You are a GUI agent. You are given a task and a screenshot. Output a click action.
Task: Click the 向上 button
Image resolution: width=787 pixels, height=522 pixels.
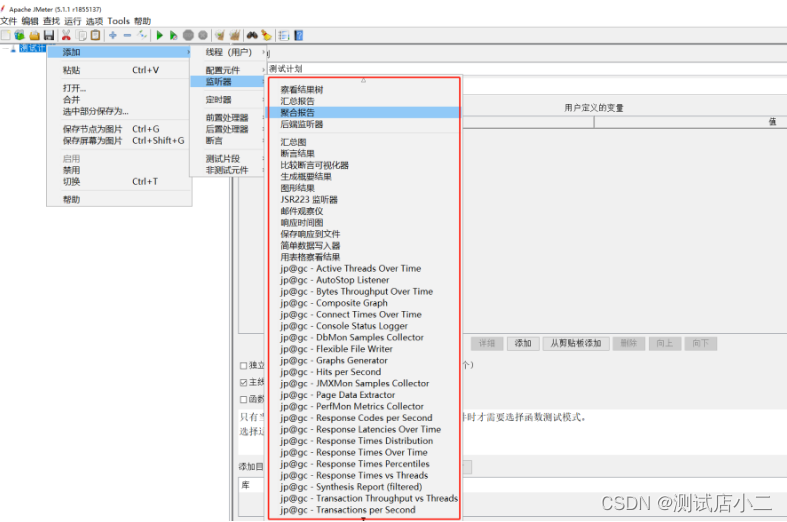665,343
